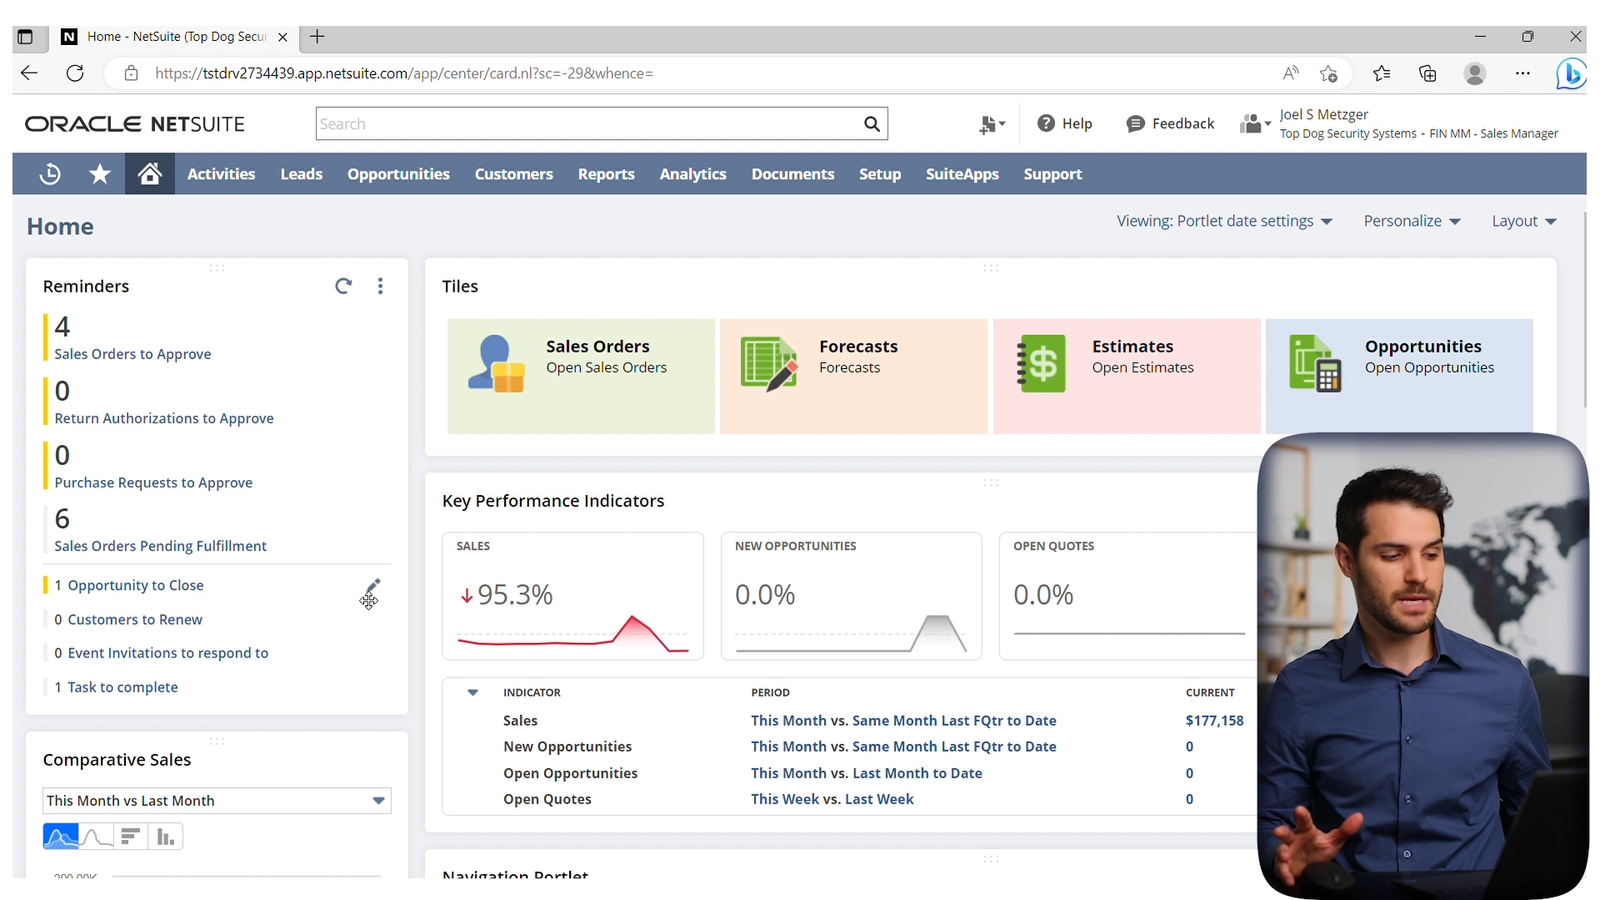Open Customers to Renew reminder
The height and width of the screenshot is (900, 1600).
[135, 620]
